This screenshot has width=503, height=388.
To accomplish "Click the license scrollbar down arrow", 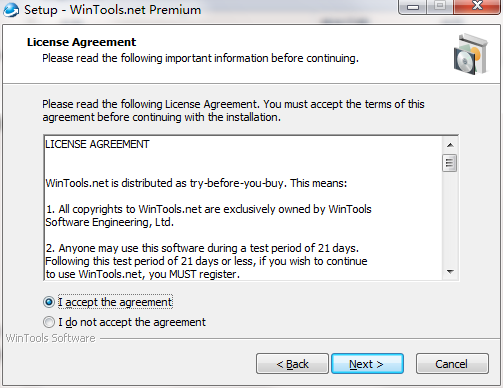I will (x=450, y=272).
